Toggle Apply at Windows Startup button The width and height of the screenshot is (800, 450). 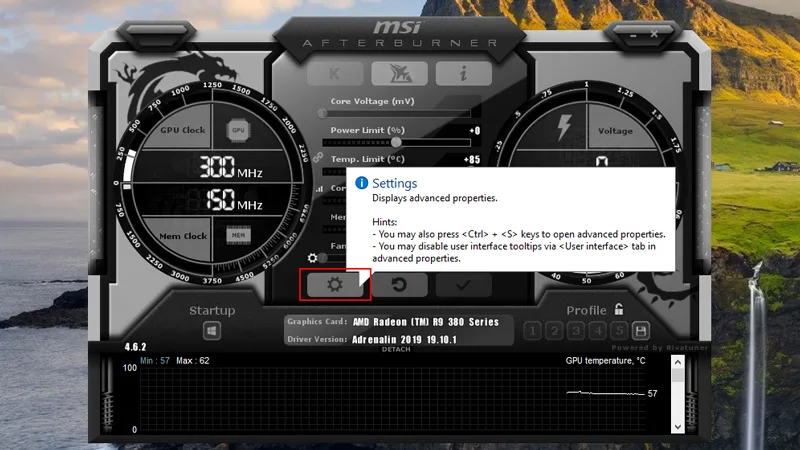tap(212, 331)
